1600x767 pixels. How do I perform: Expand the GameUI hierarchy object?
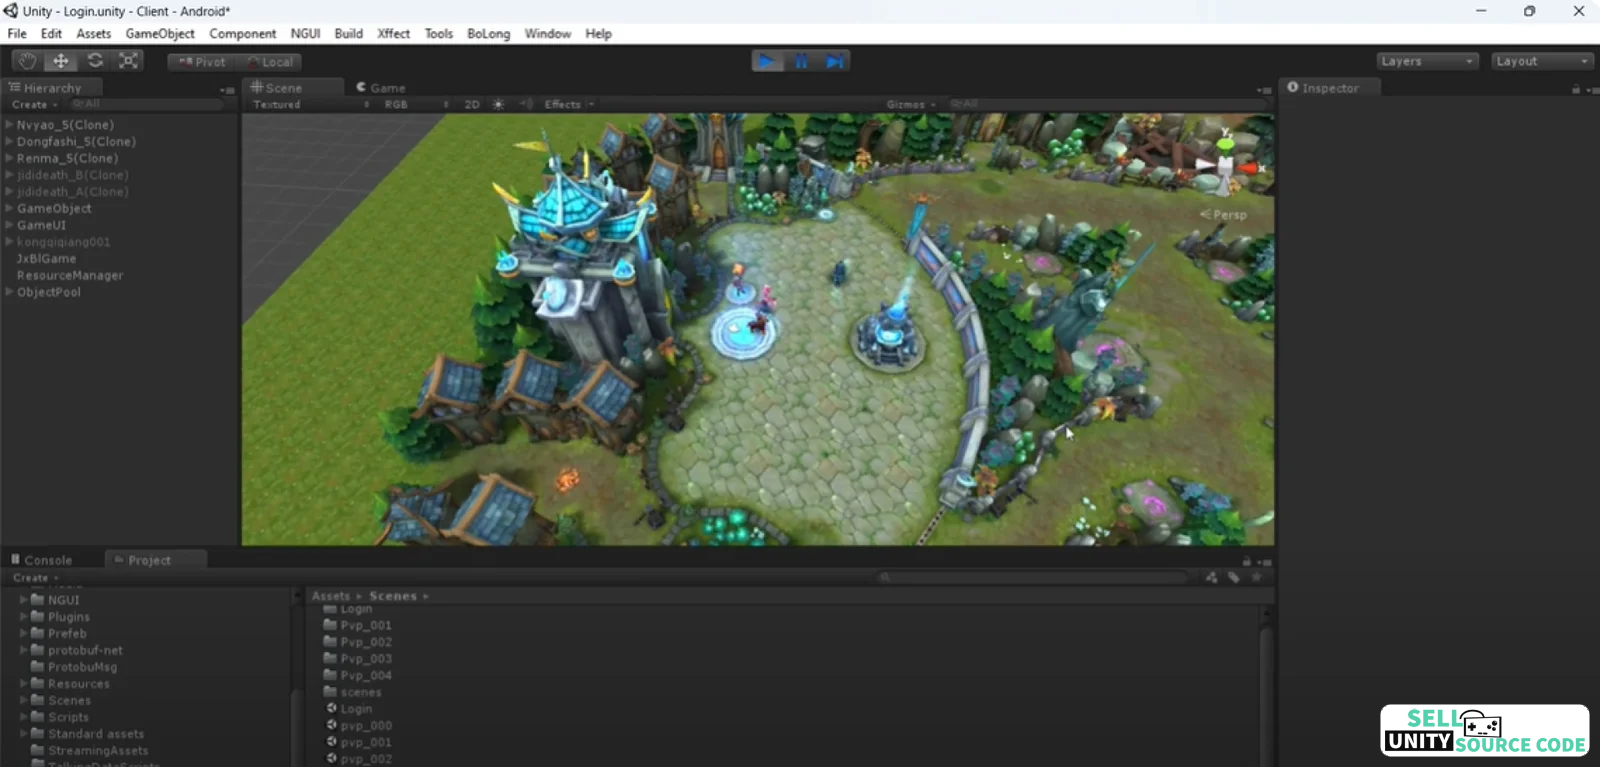click(x=9, y=225)
